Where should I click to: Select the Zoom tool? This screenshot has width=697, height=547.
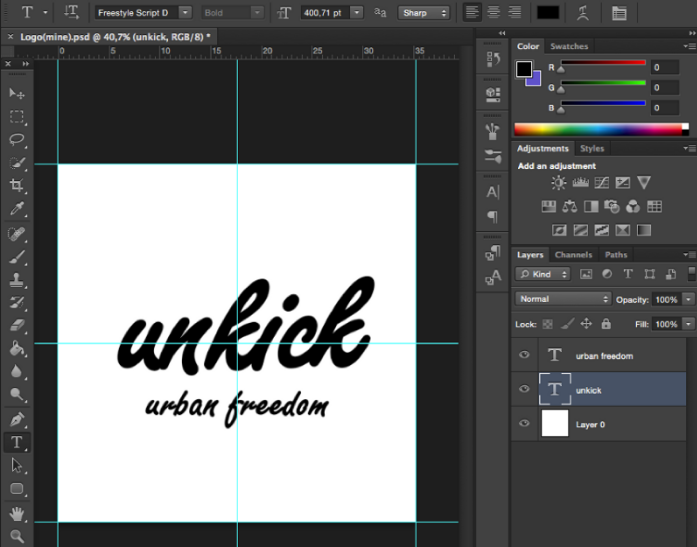point(17,536)
